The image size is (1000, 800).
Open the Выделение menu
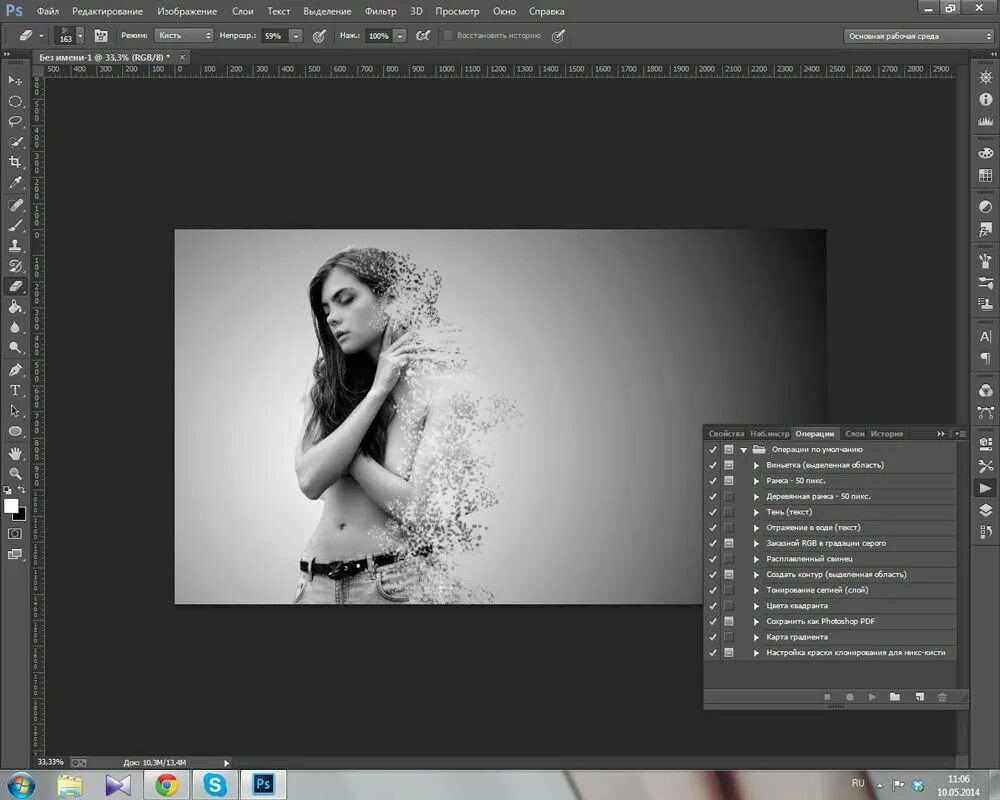tap(327, 11)
